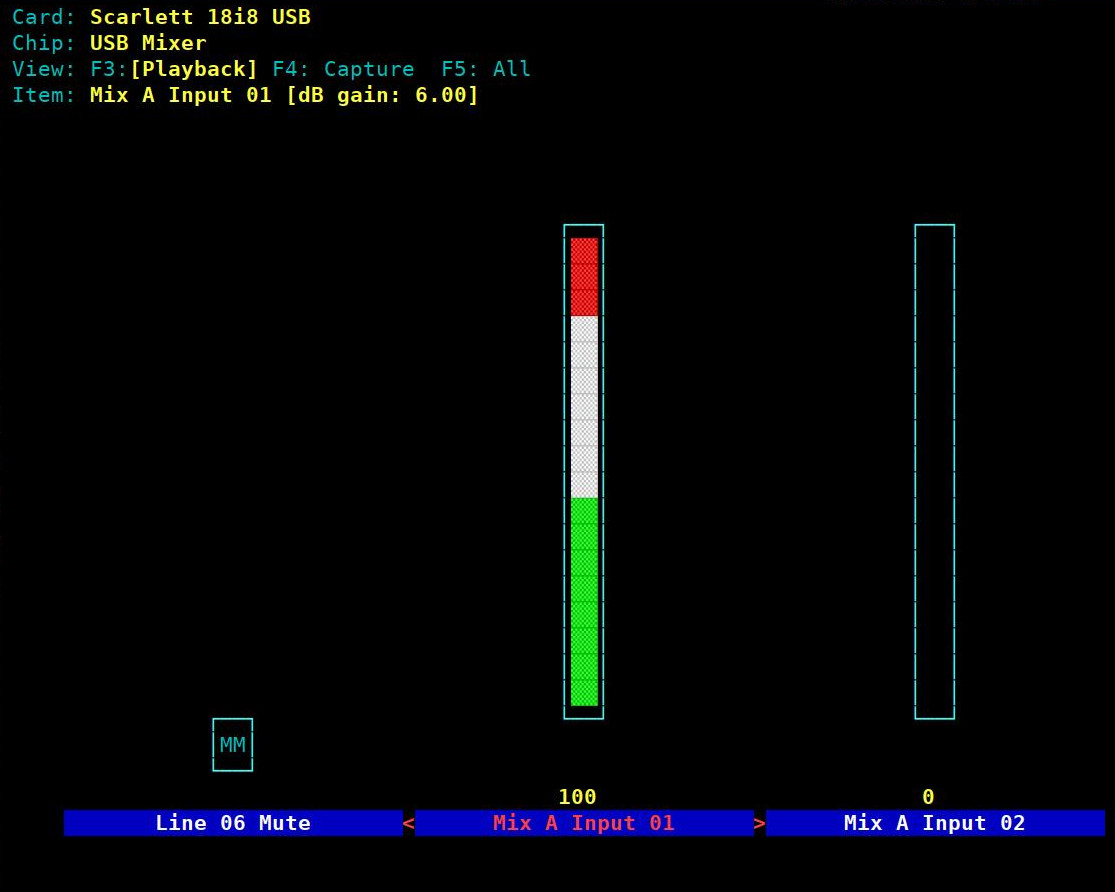The image size is (1115, 892).
Task: Click the volume value 0
Action: [928, 797]
